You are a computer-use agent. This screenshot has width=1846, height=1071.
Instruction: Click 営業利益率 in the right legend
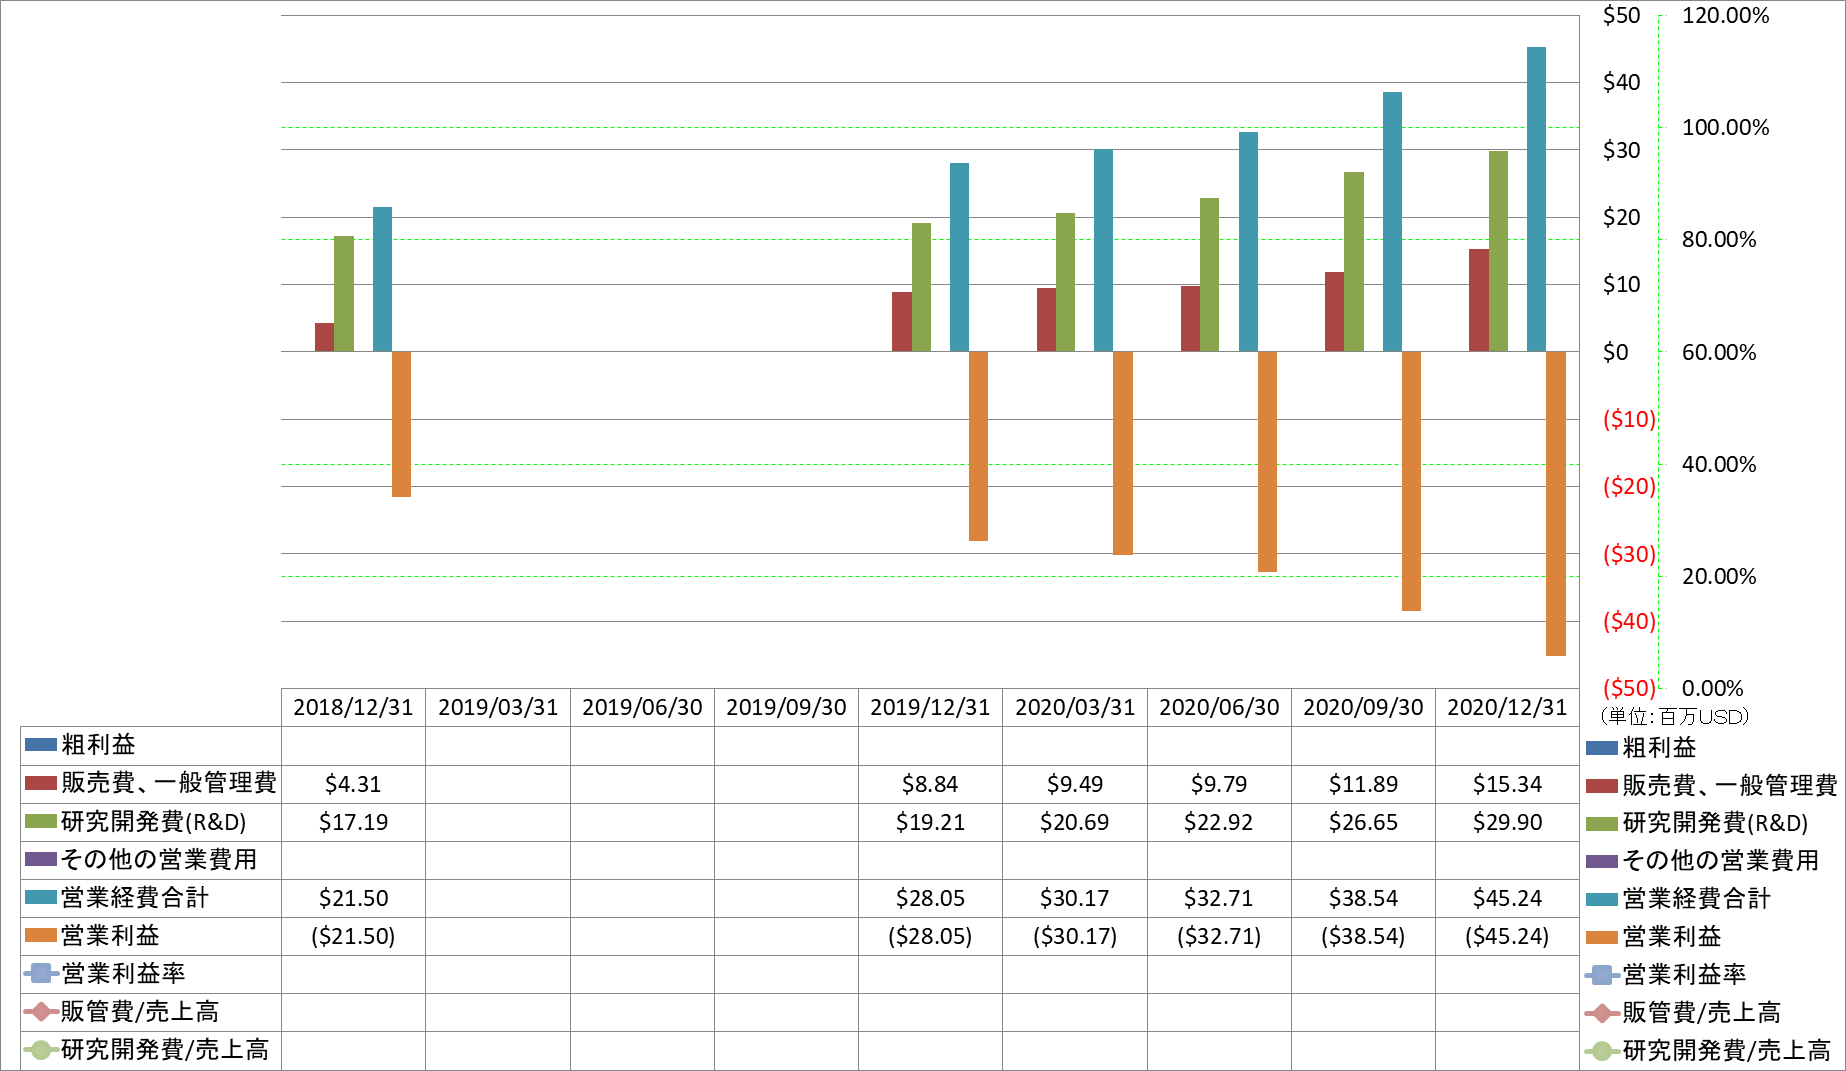pos(1684,975)
